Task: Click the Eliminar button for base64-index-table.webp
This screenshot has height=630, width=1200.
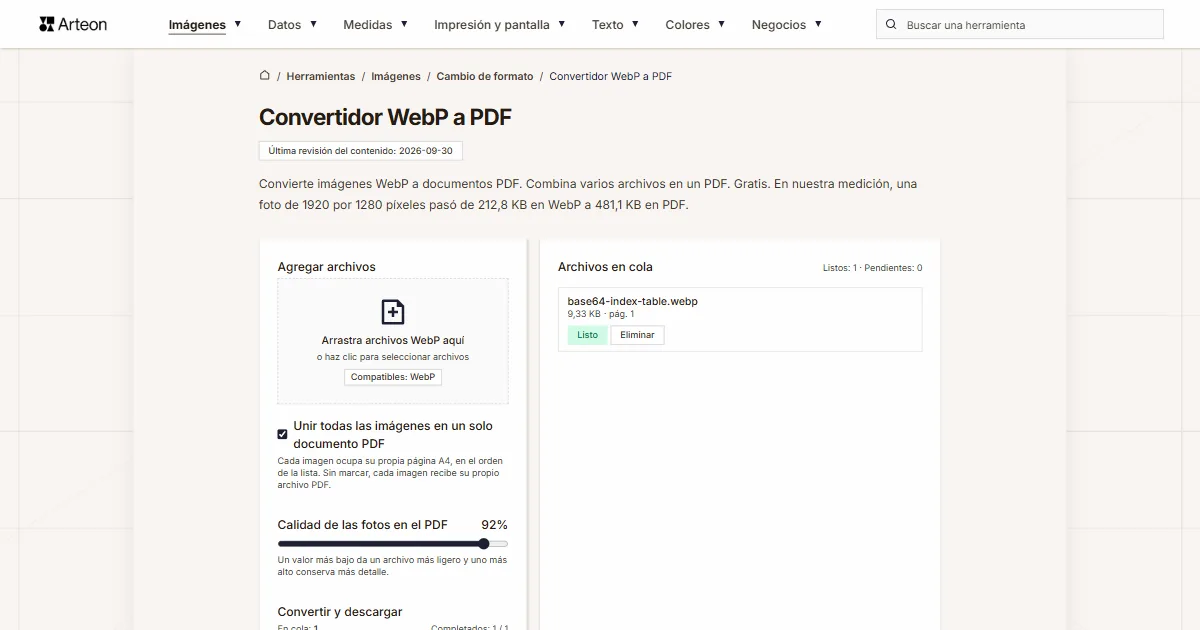Action: click(637, 335)
